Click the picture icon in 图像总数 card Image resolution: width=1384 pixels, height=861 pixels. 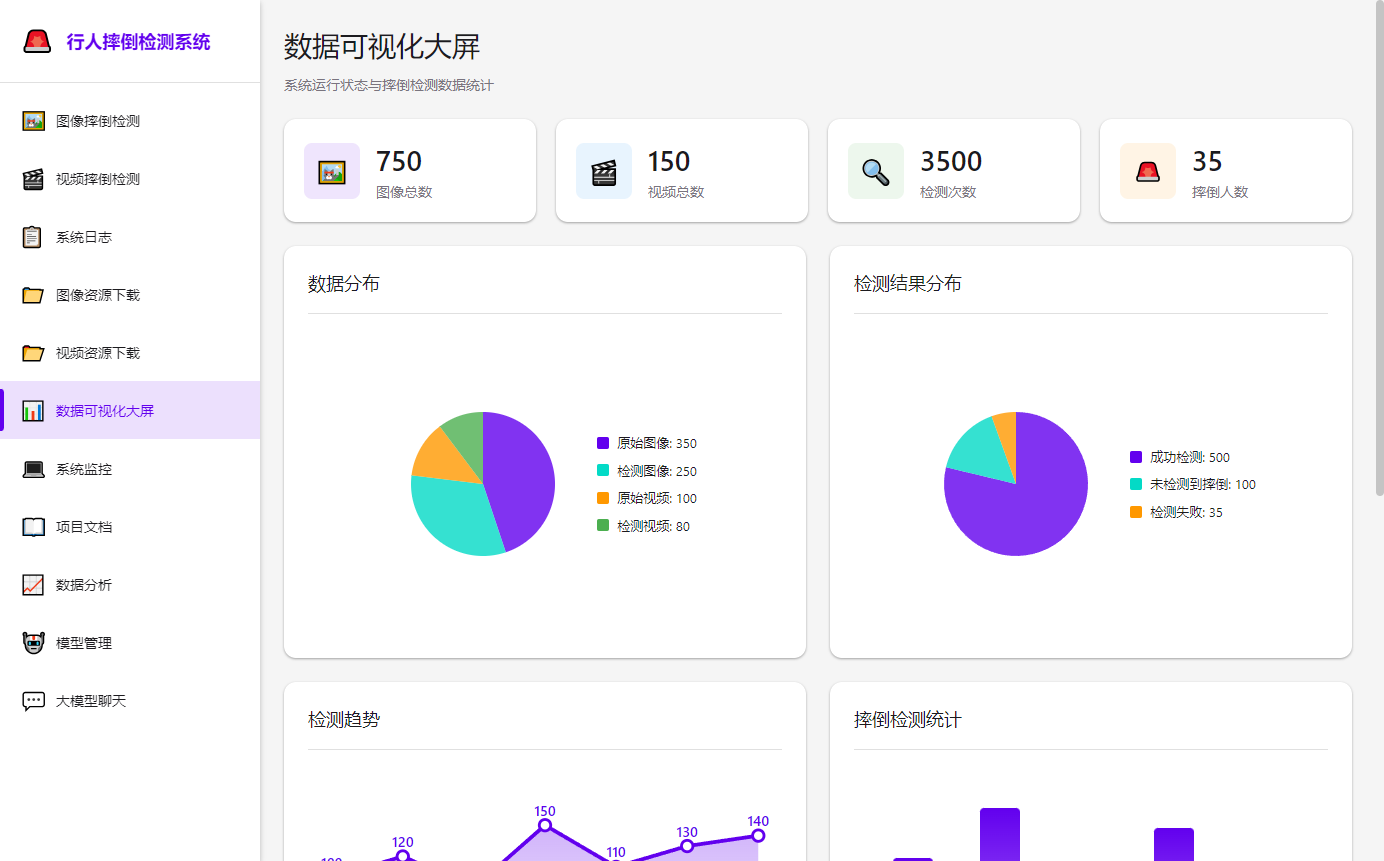pos(332,172)
